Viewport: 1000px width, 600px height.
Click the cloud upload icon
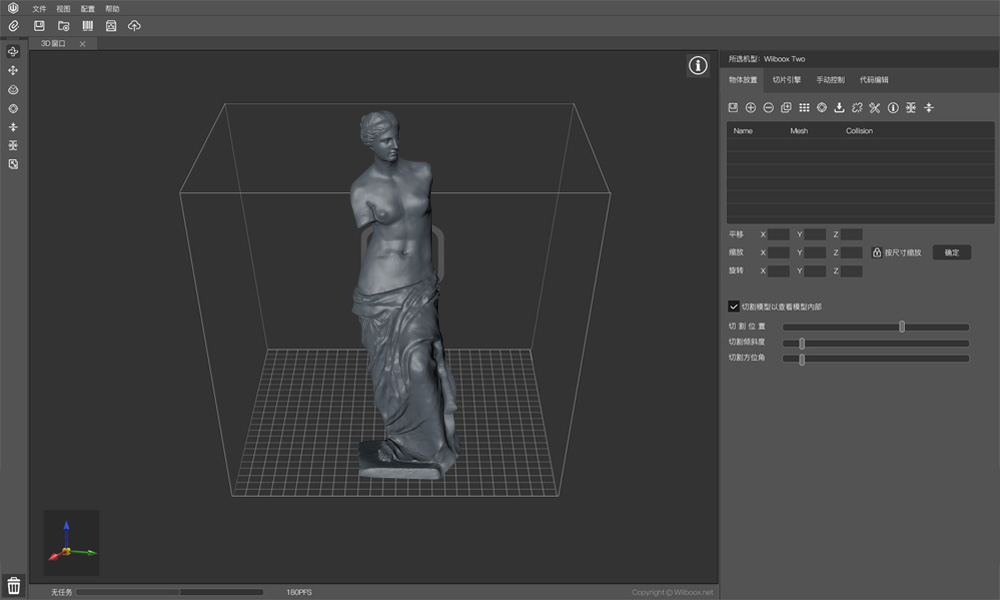tap(134, 26)
